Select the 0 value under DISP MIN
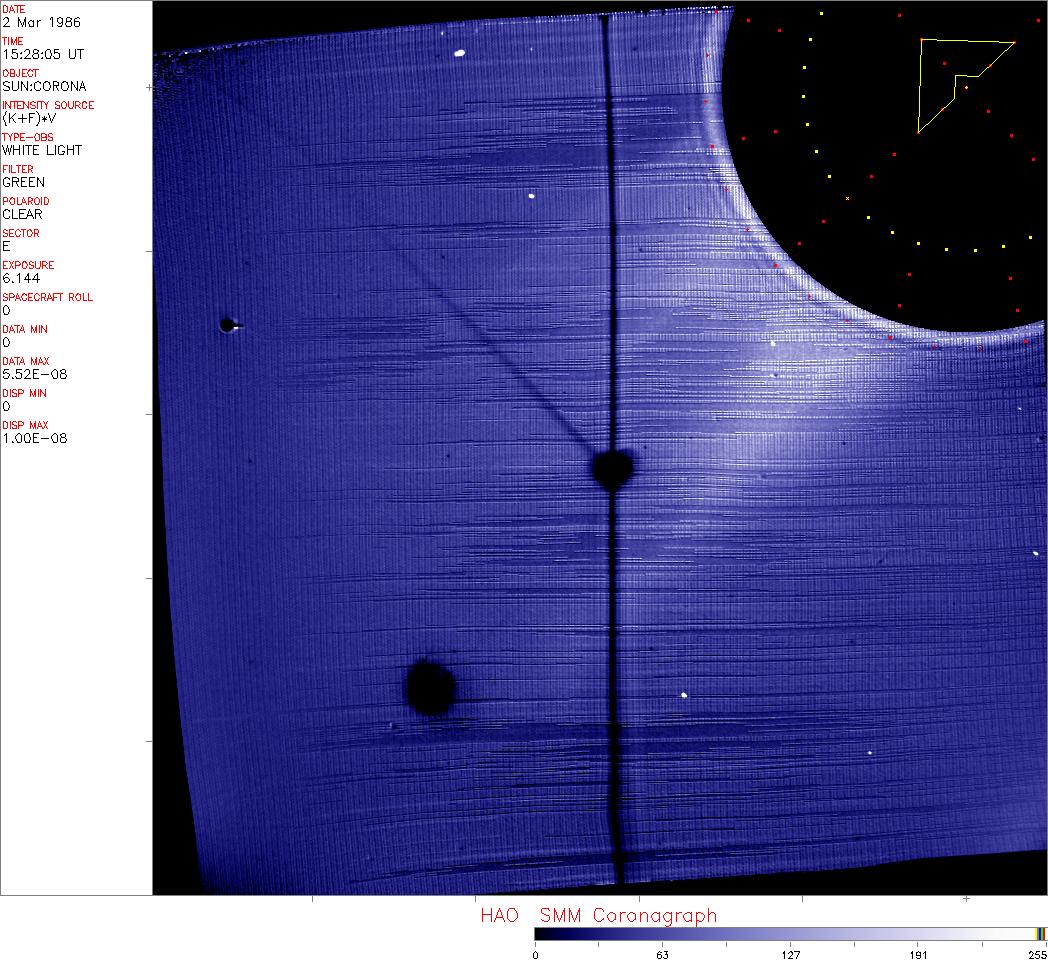Screen dimensions: 1048x960 pos(6,406)
